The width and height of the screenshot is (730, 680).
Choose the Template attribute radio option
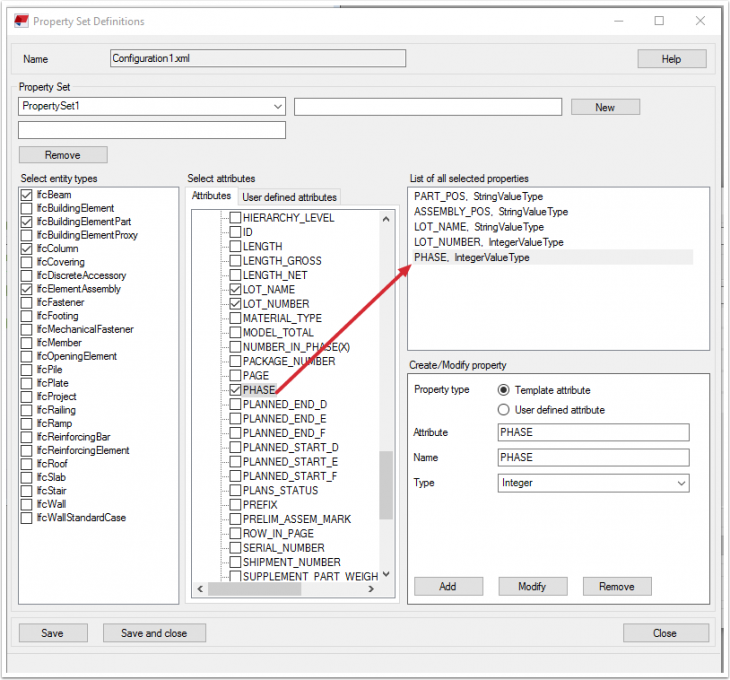click(504, 390)
